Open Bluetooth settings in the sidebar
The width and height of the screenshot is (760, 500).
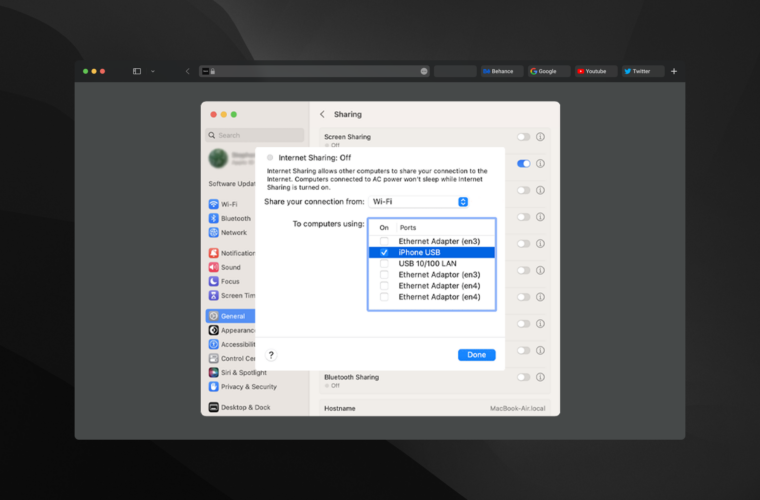click(234, 218)
